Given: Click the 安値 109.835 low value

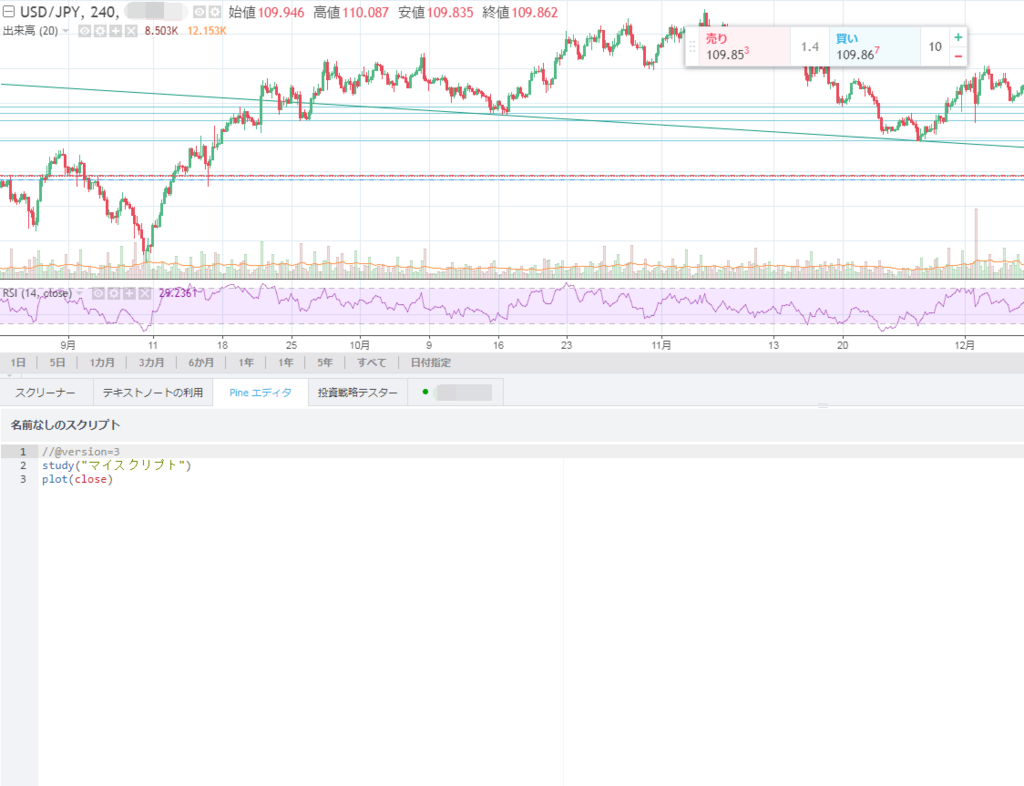Looking at the screenshot, I should coord(436,12).
